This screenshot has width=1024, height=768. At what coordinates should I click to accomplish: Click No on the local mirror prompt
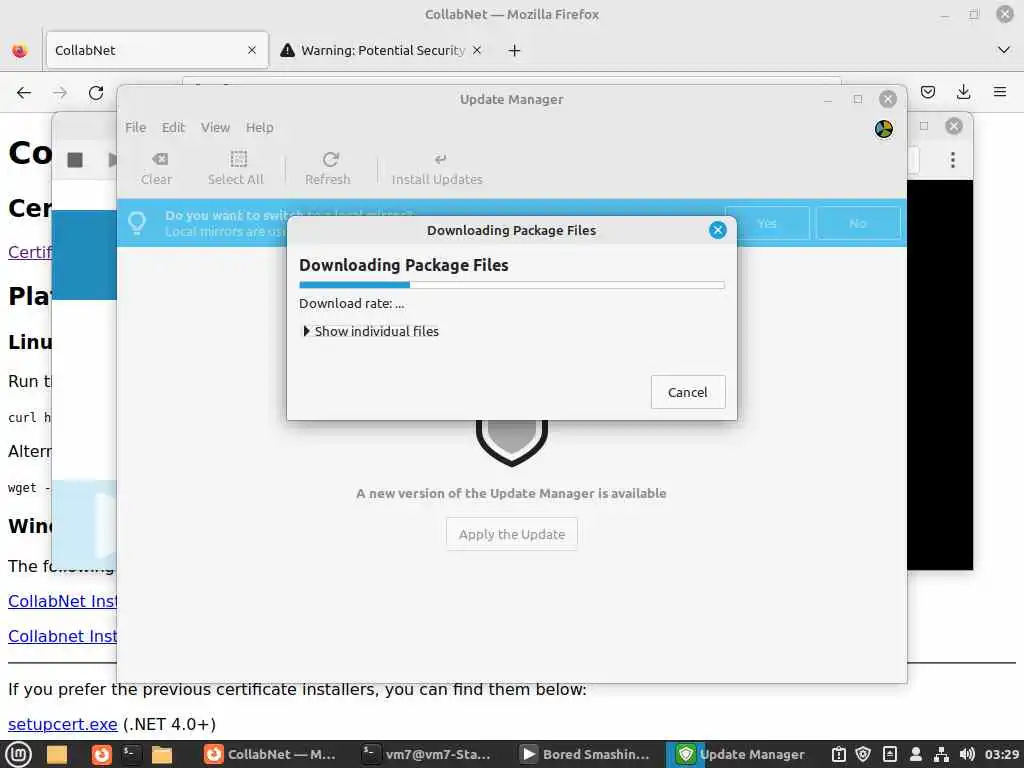[x=857, y=223]
